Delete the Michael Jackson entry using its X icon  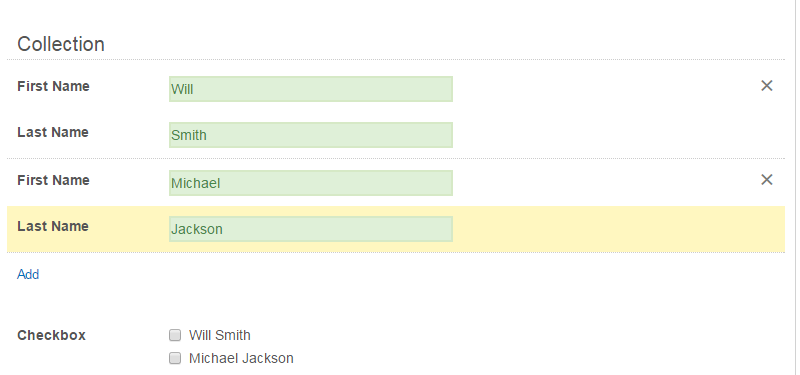766,180
